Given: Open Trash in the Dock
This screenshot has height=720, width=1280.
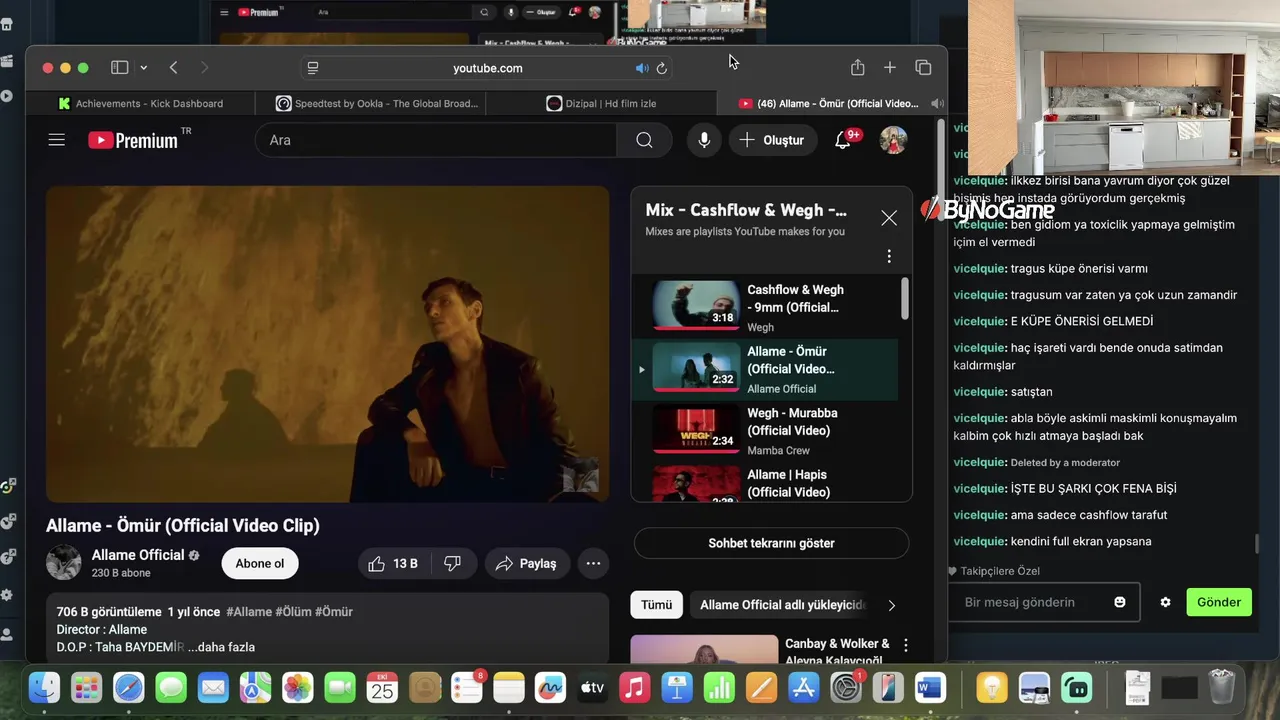Looking at the screenshot, I should (1222, 687).
